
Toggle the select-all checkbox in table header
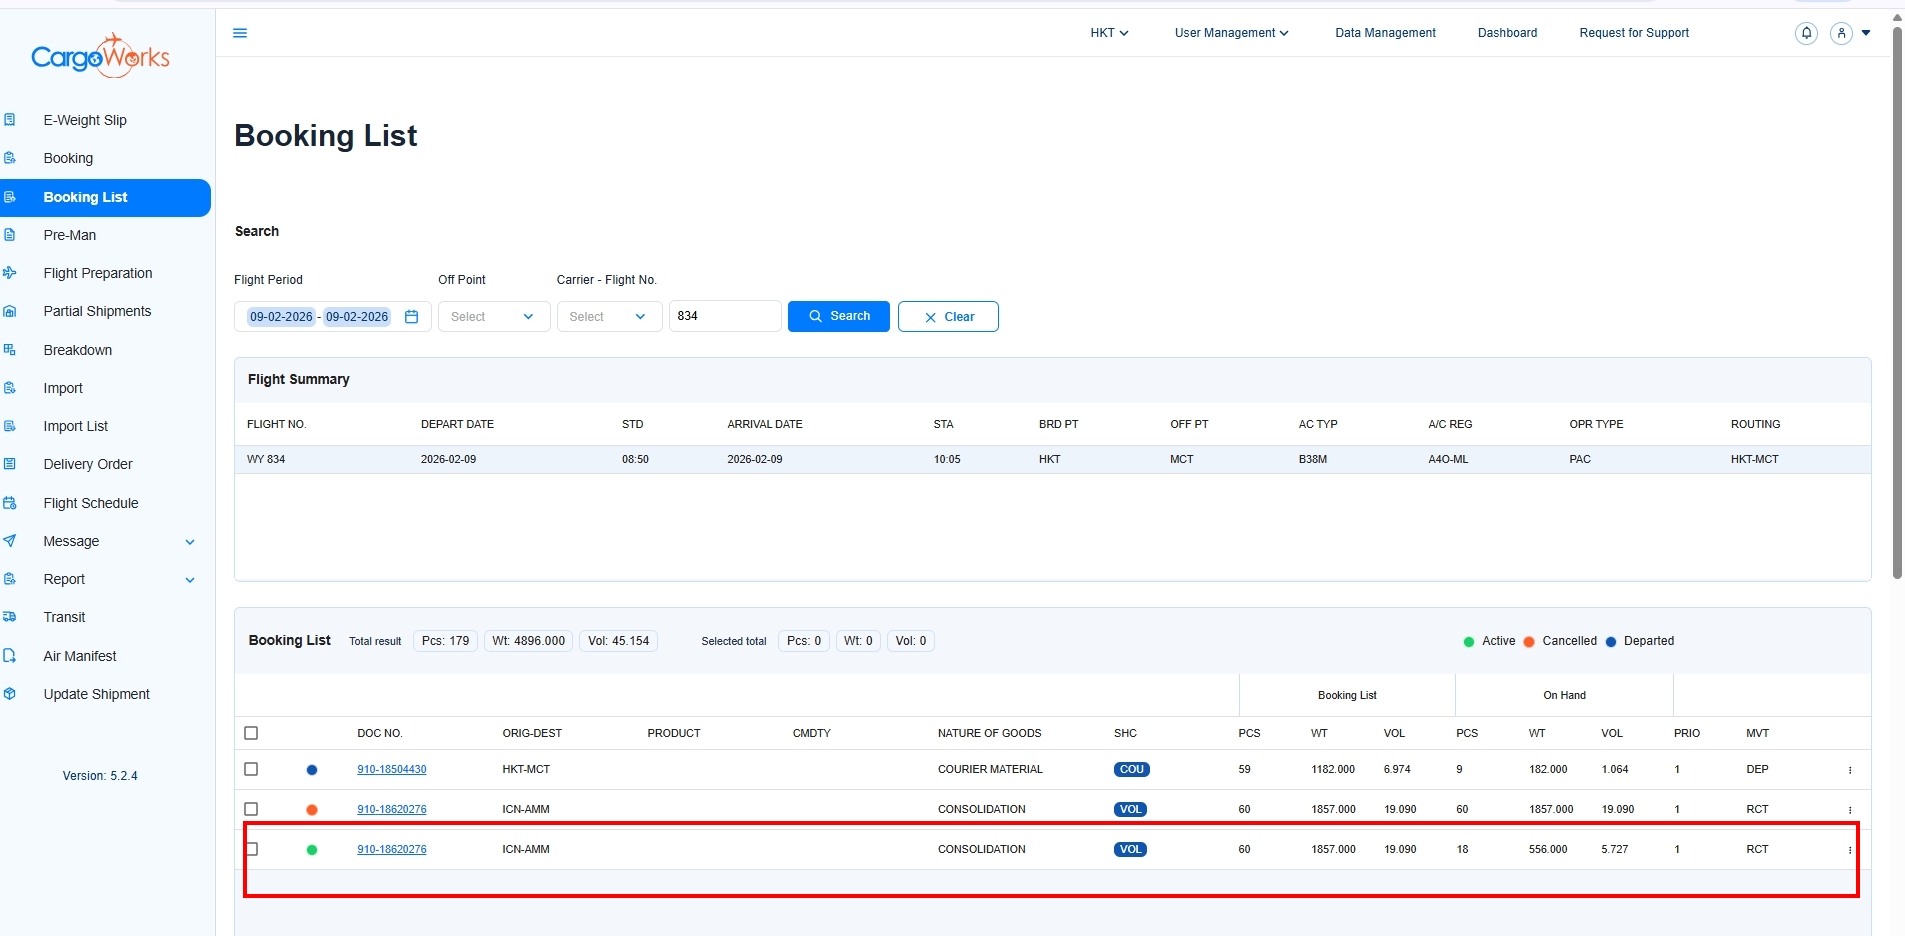251,733
